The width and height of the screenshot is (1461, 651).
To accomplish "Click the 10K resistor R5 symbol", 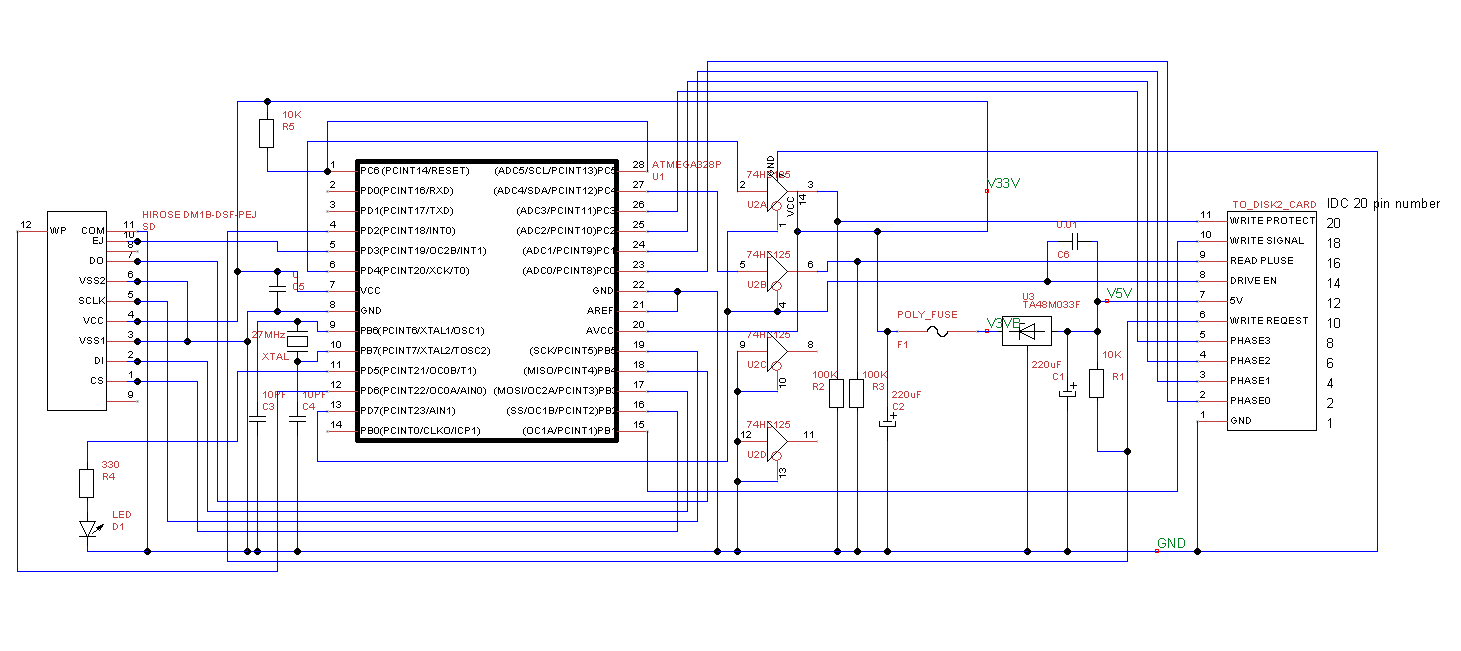I will point(266,133).
